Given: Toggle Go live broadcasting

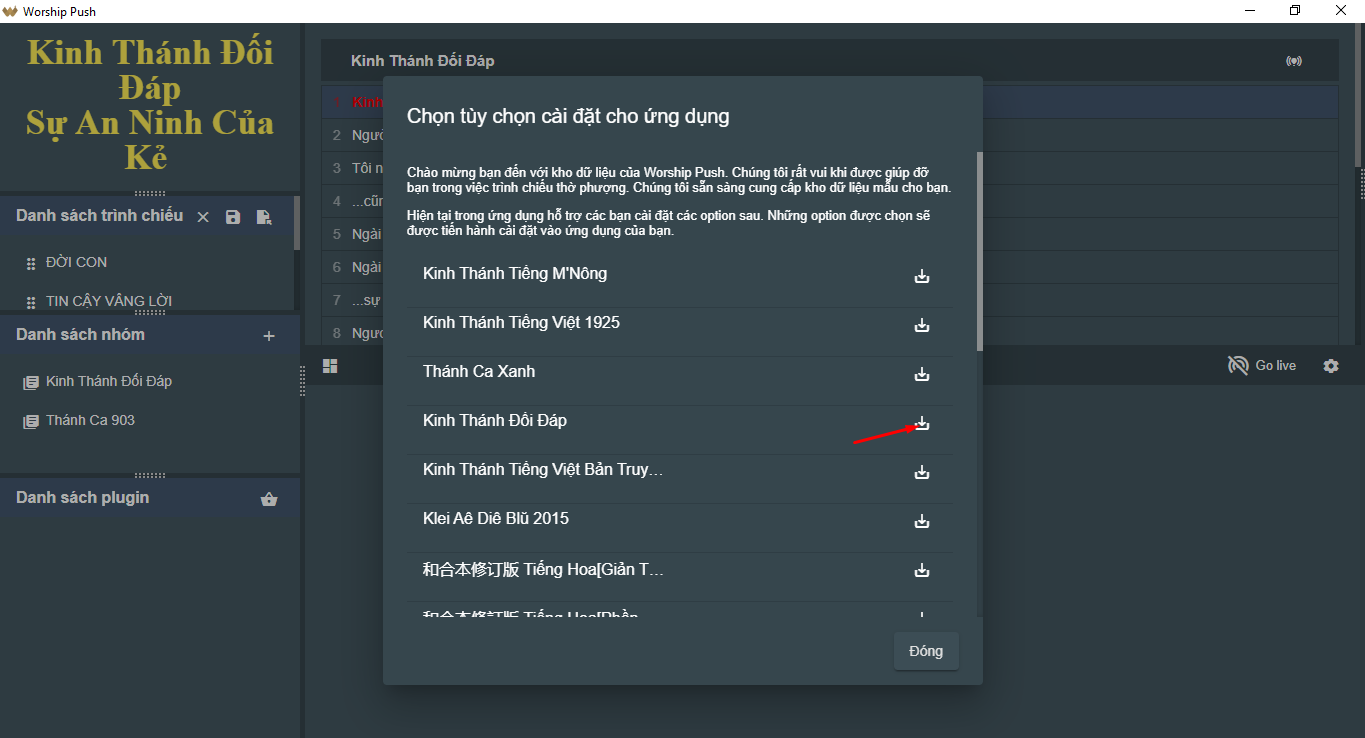Looking at the screenshot, I should pos(1262,366).
